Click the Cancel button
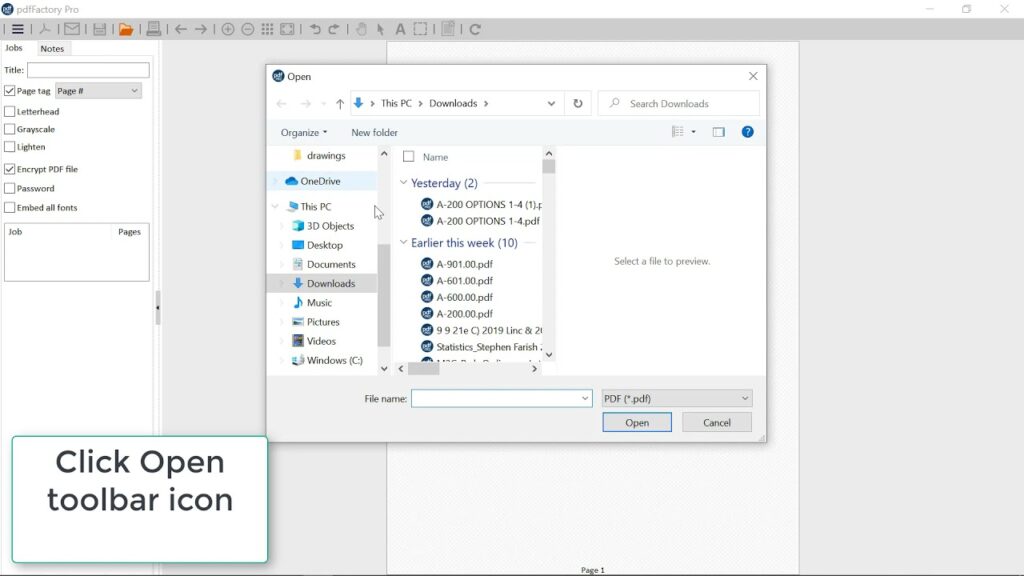The width and height of the screenshot is (1024, 576). [716, 422]
